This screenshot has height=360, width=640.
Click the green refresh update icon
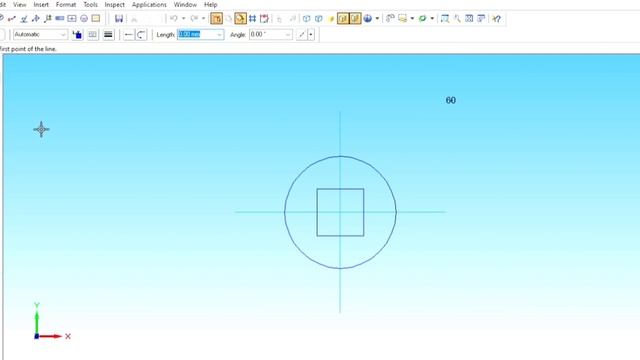pos(423,19)
